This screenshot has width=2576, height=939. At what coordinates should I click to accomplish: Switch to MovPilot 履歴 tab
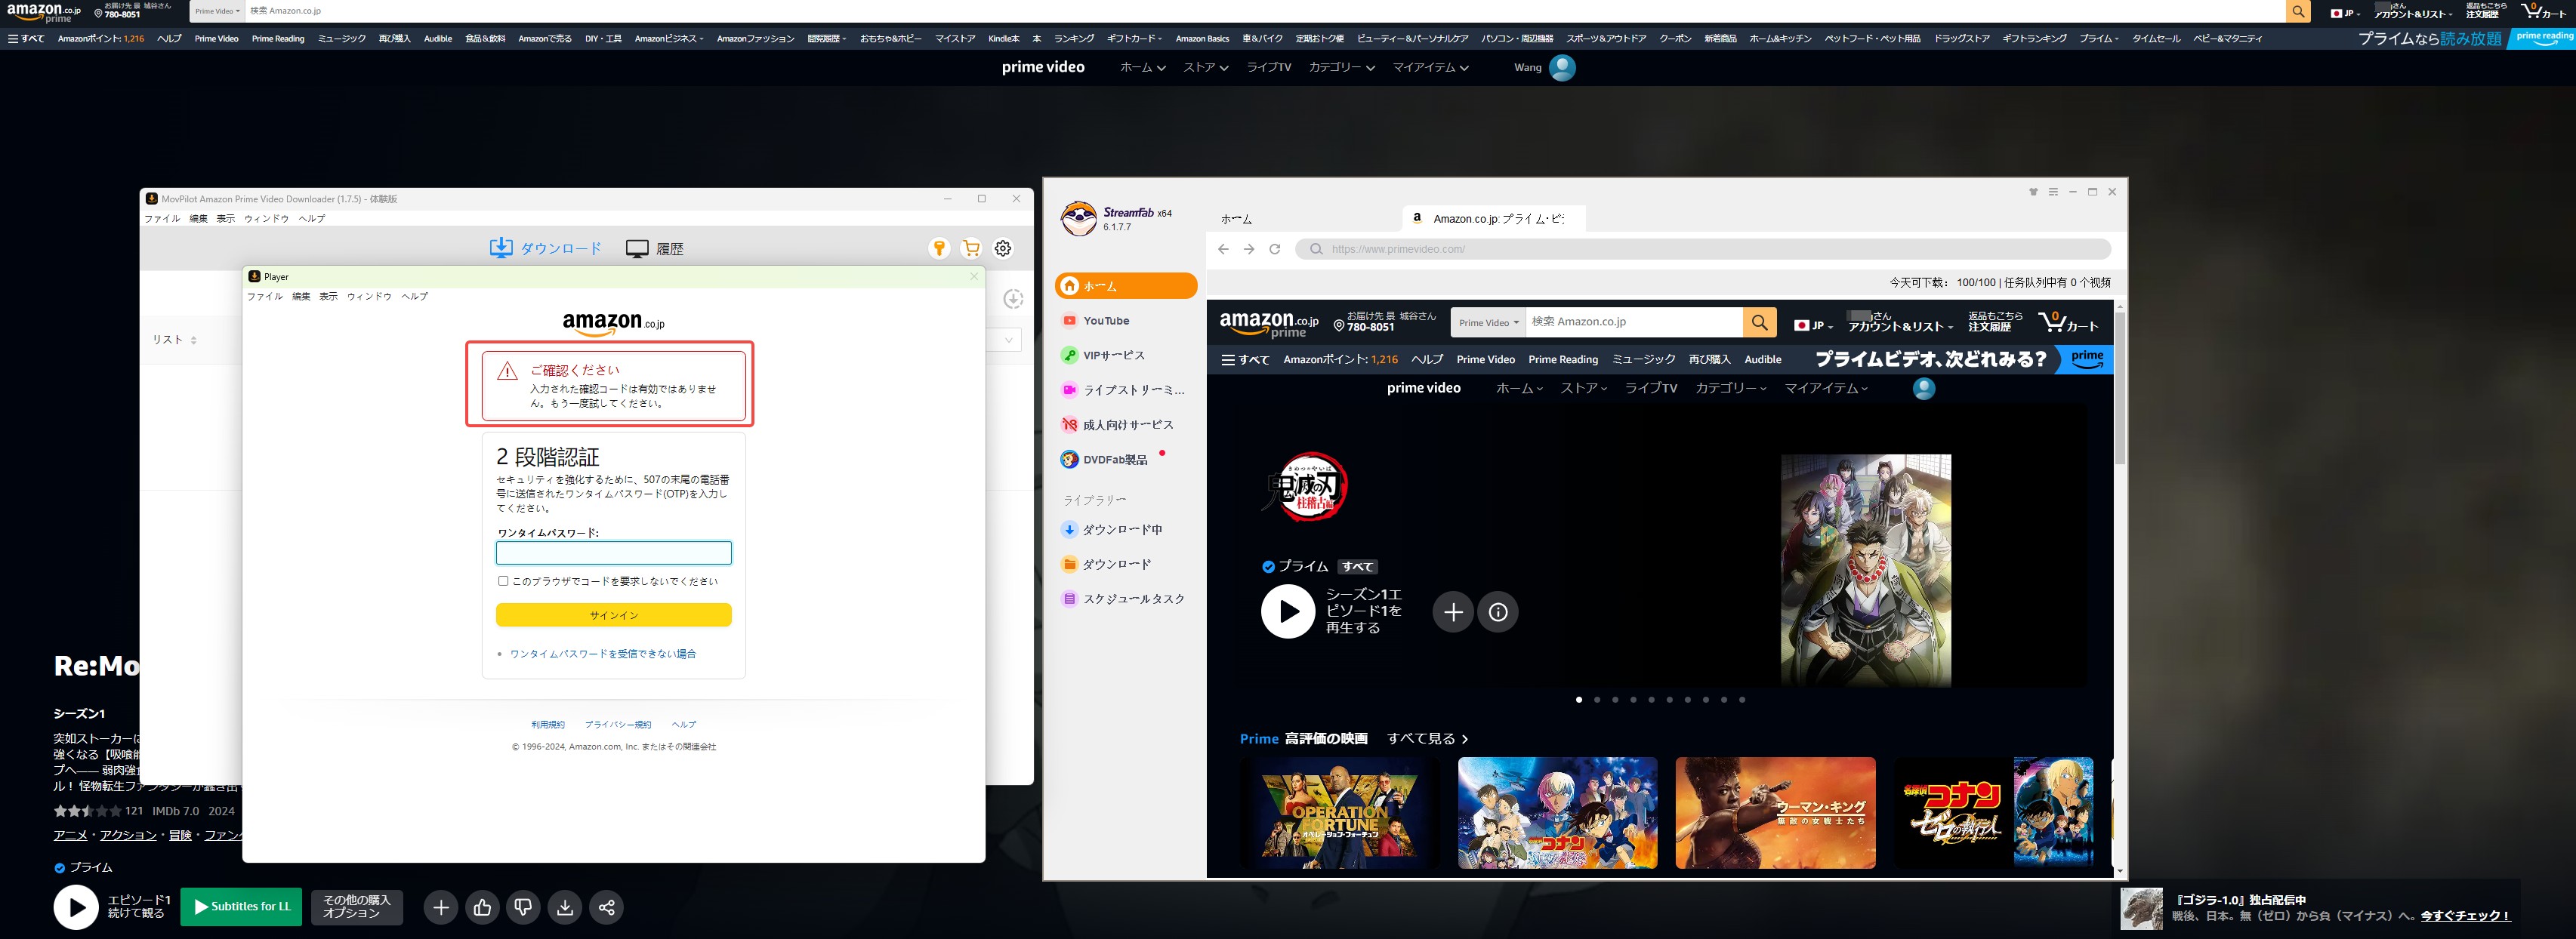pos(655,248)
